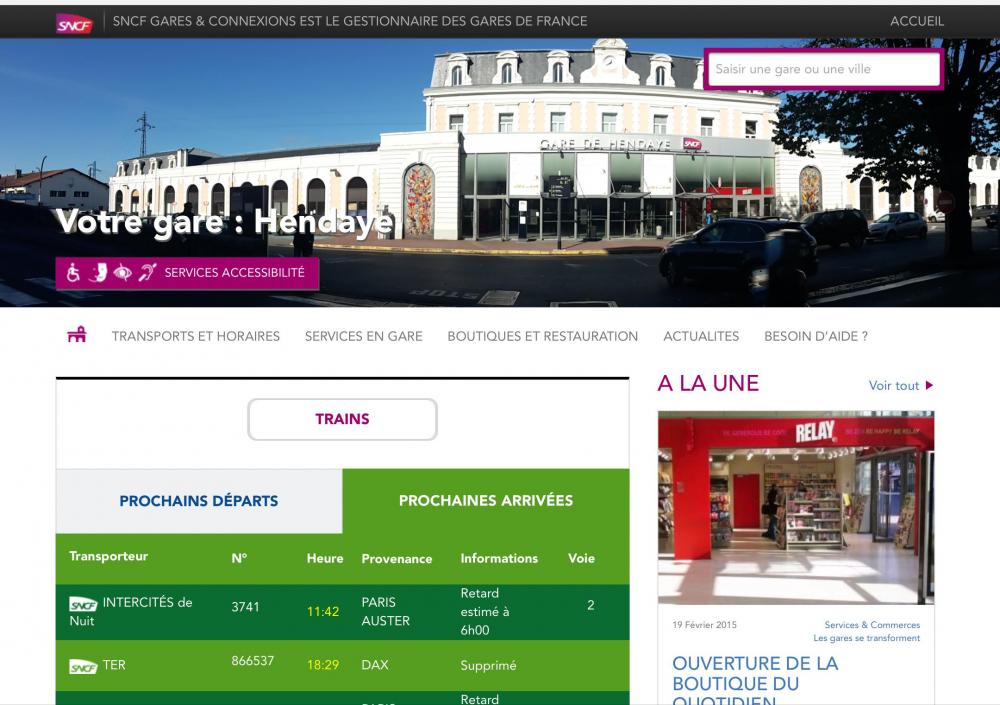Viewport: 1000px width, 705px height.
Task: Click the arrow next to Voir tout
Action: (x=929, y=385)
